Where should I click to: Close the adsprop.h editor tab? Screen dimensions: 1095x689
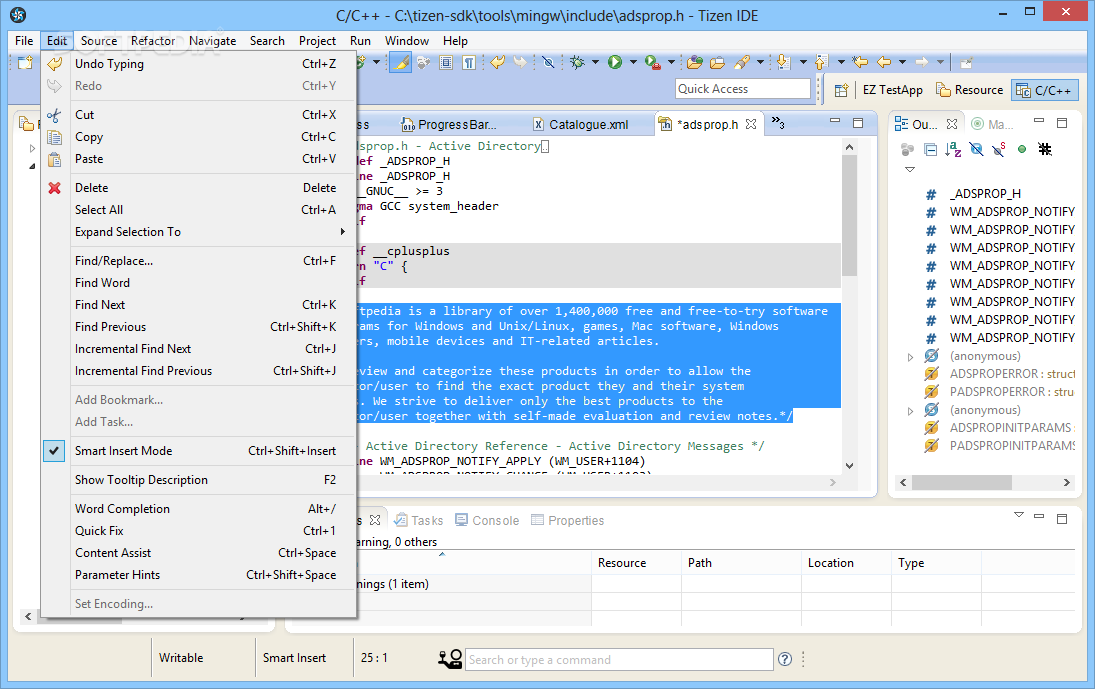(x=751, y=124)
